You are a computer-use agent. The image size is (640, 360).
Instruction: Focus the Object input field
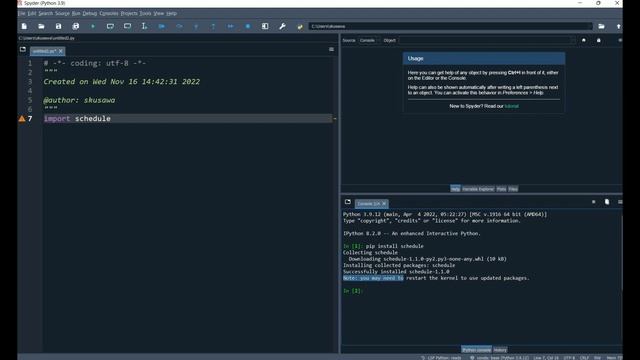pos(487,40)
